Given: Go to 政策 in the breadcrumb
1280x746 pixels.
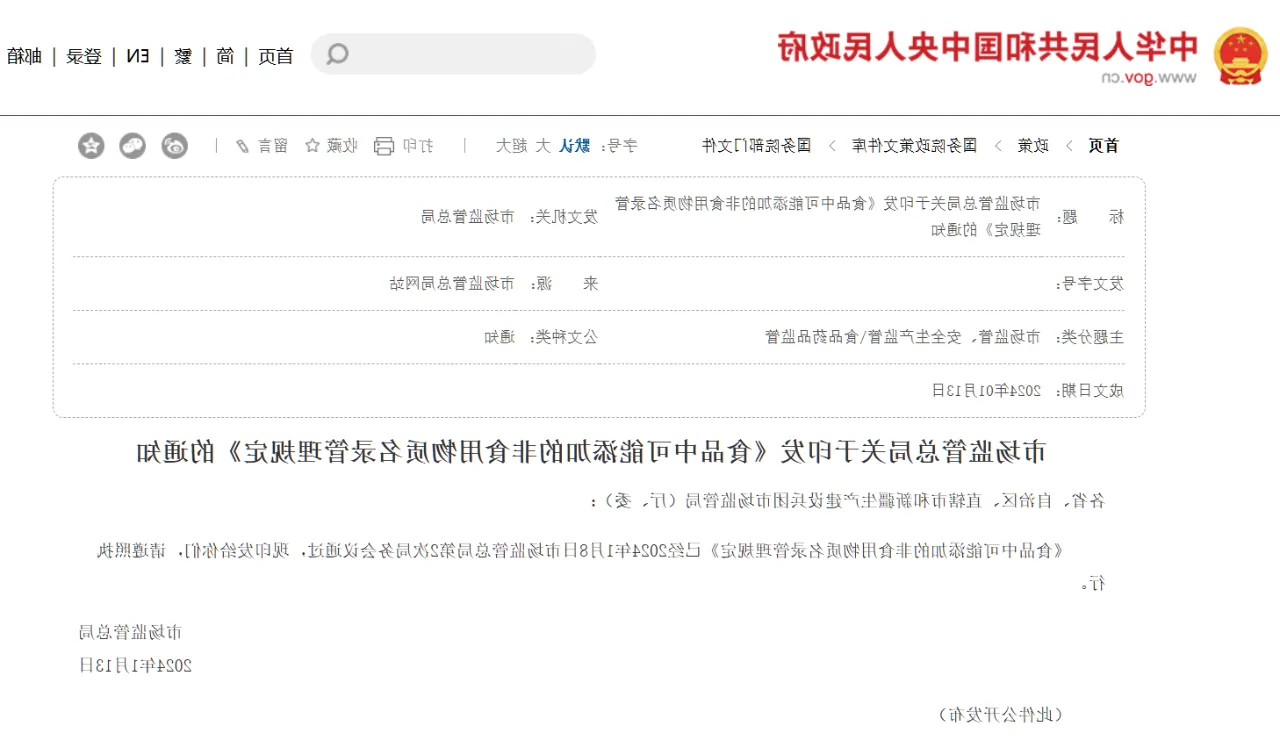Looking at the screenshot, I should (1033, 146).
